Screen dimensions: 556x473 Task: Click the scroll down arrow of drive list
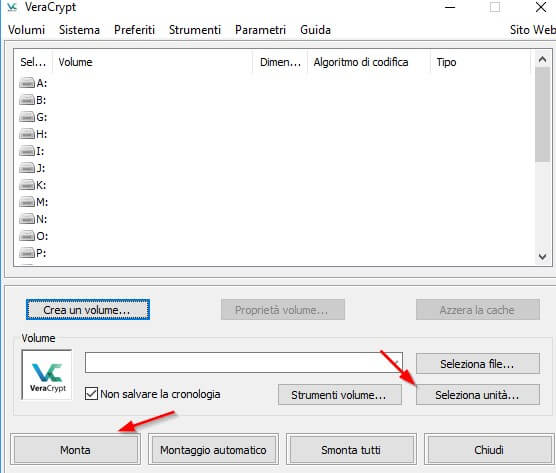pos(542,256)
